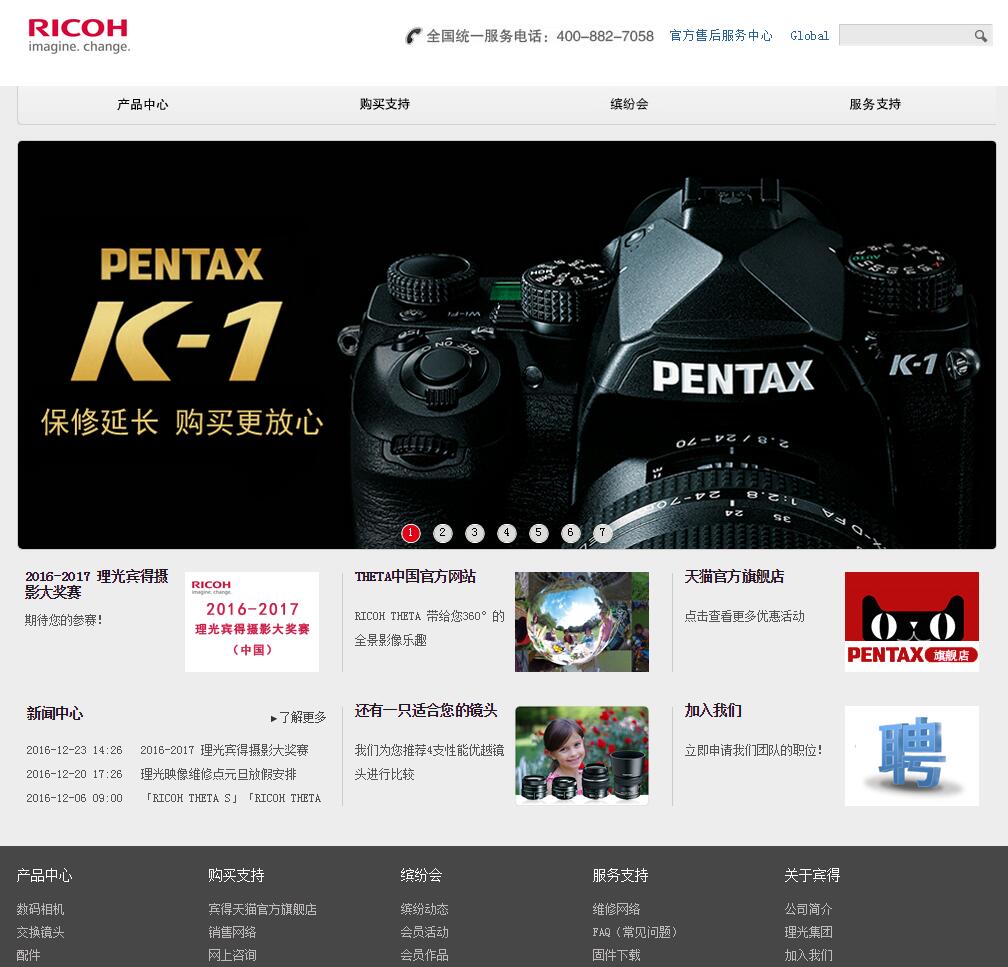Open footer link 维修网络
The height and width of the screenshot is (967, 1008).
tap(616, 909)
